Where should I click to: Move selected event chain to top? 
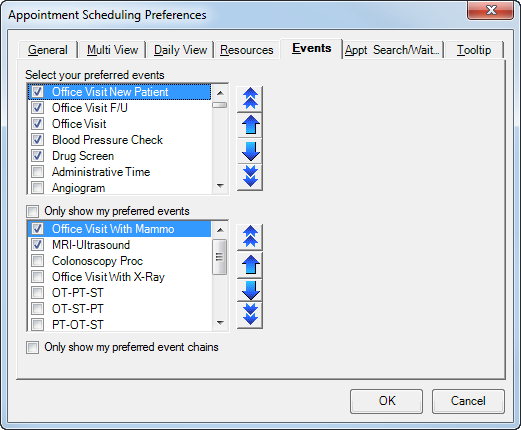pos(250,237)
